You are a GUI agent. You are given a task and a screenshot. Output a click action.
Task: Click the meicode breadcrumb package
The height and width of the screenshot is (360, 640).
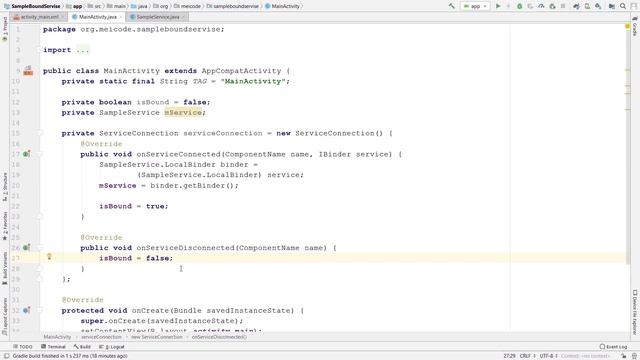click(187, 6)
